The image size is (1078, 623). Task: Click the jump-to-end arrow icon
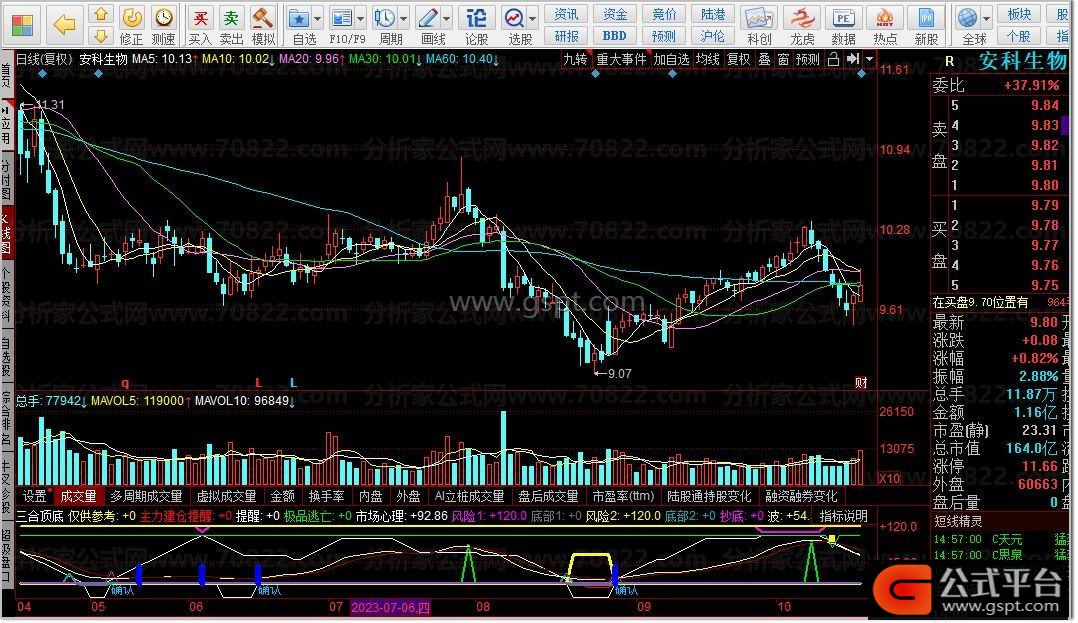point(852,60)
